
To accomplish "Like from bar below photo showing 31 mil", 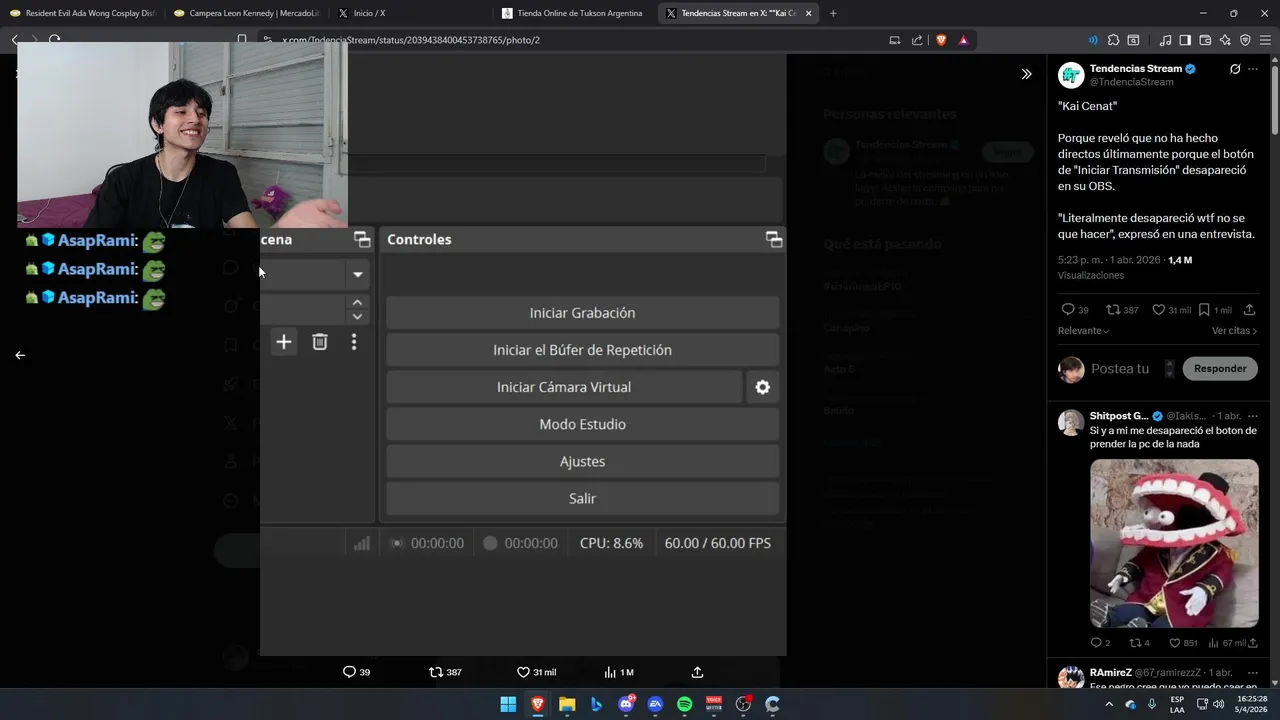I will point(536,672).
